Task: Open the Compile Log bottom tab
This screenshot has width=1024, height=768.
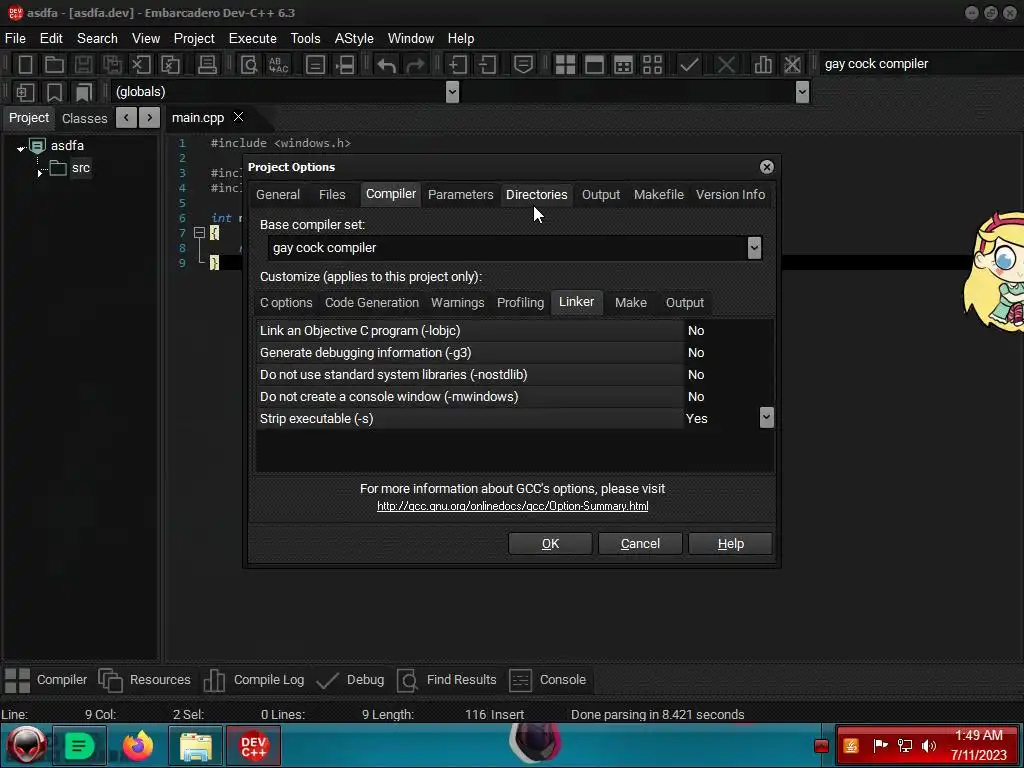Action: (253, 680)
